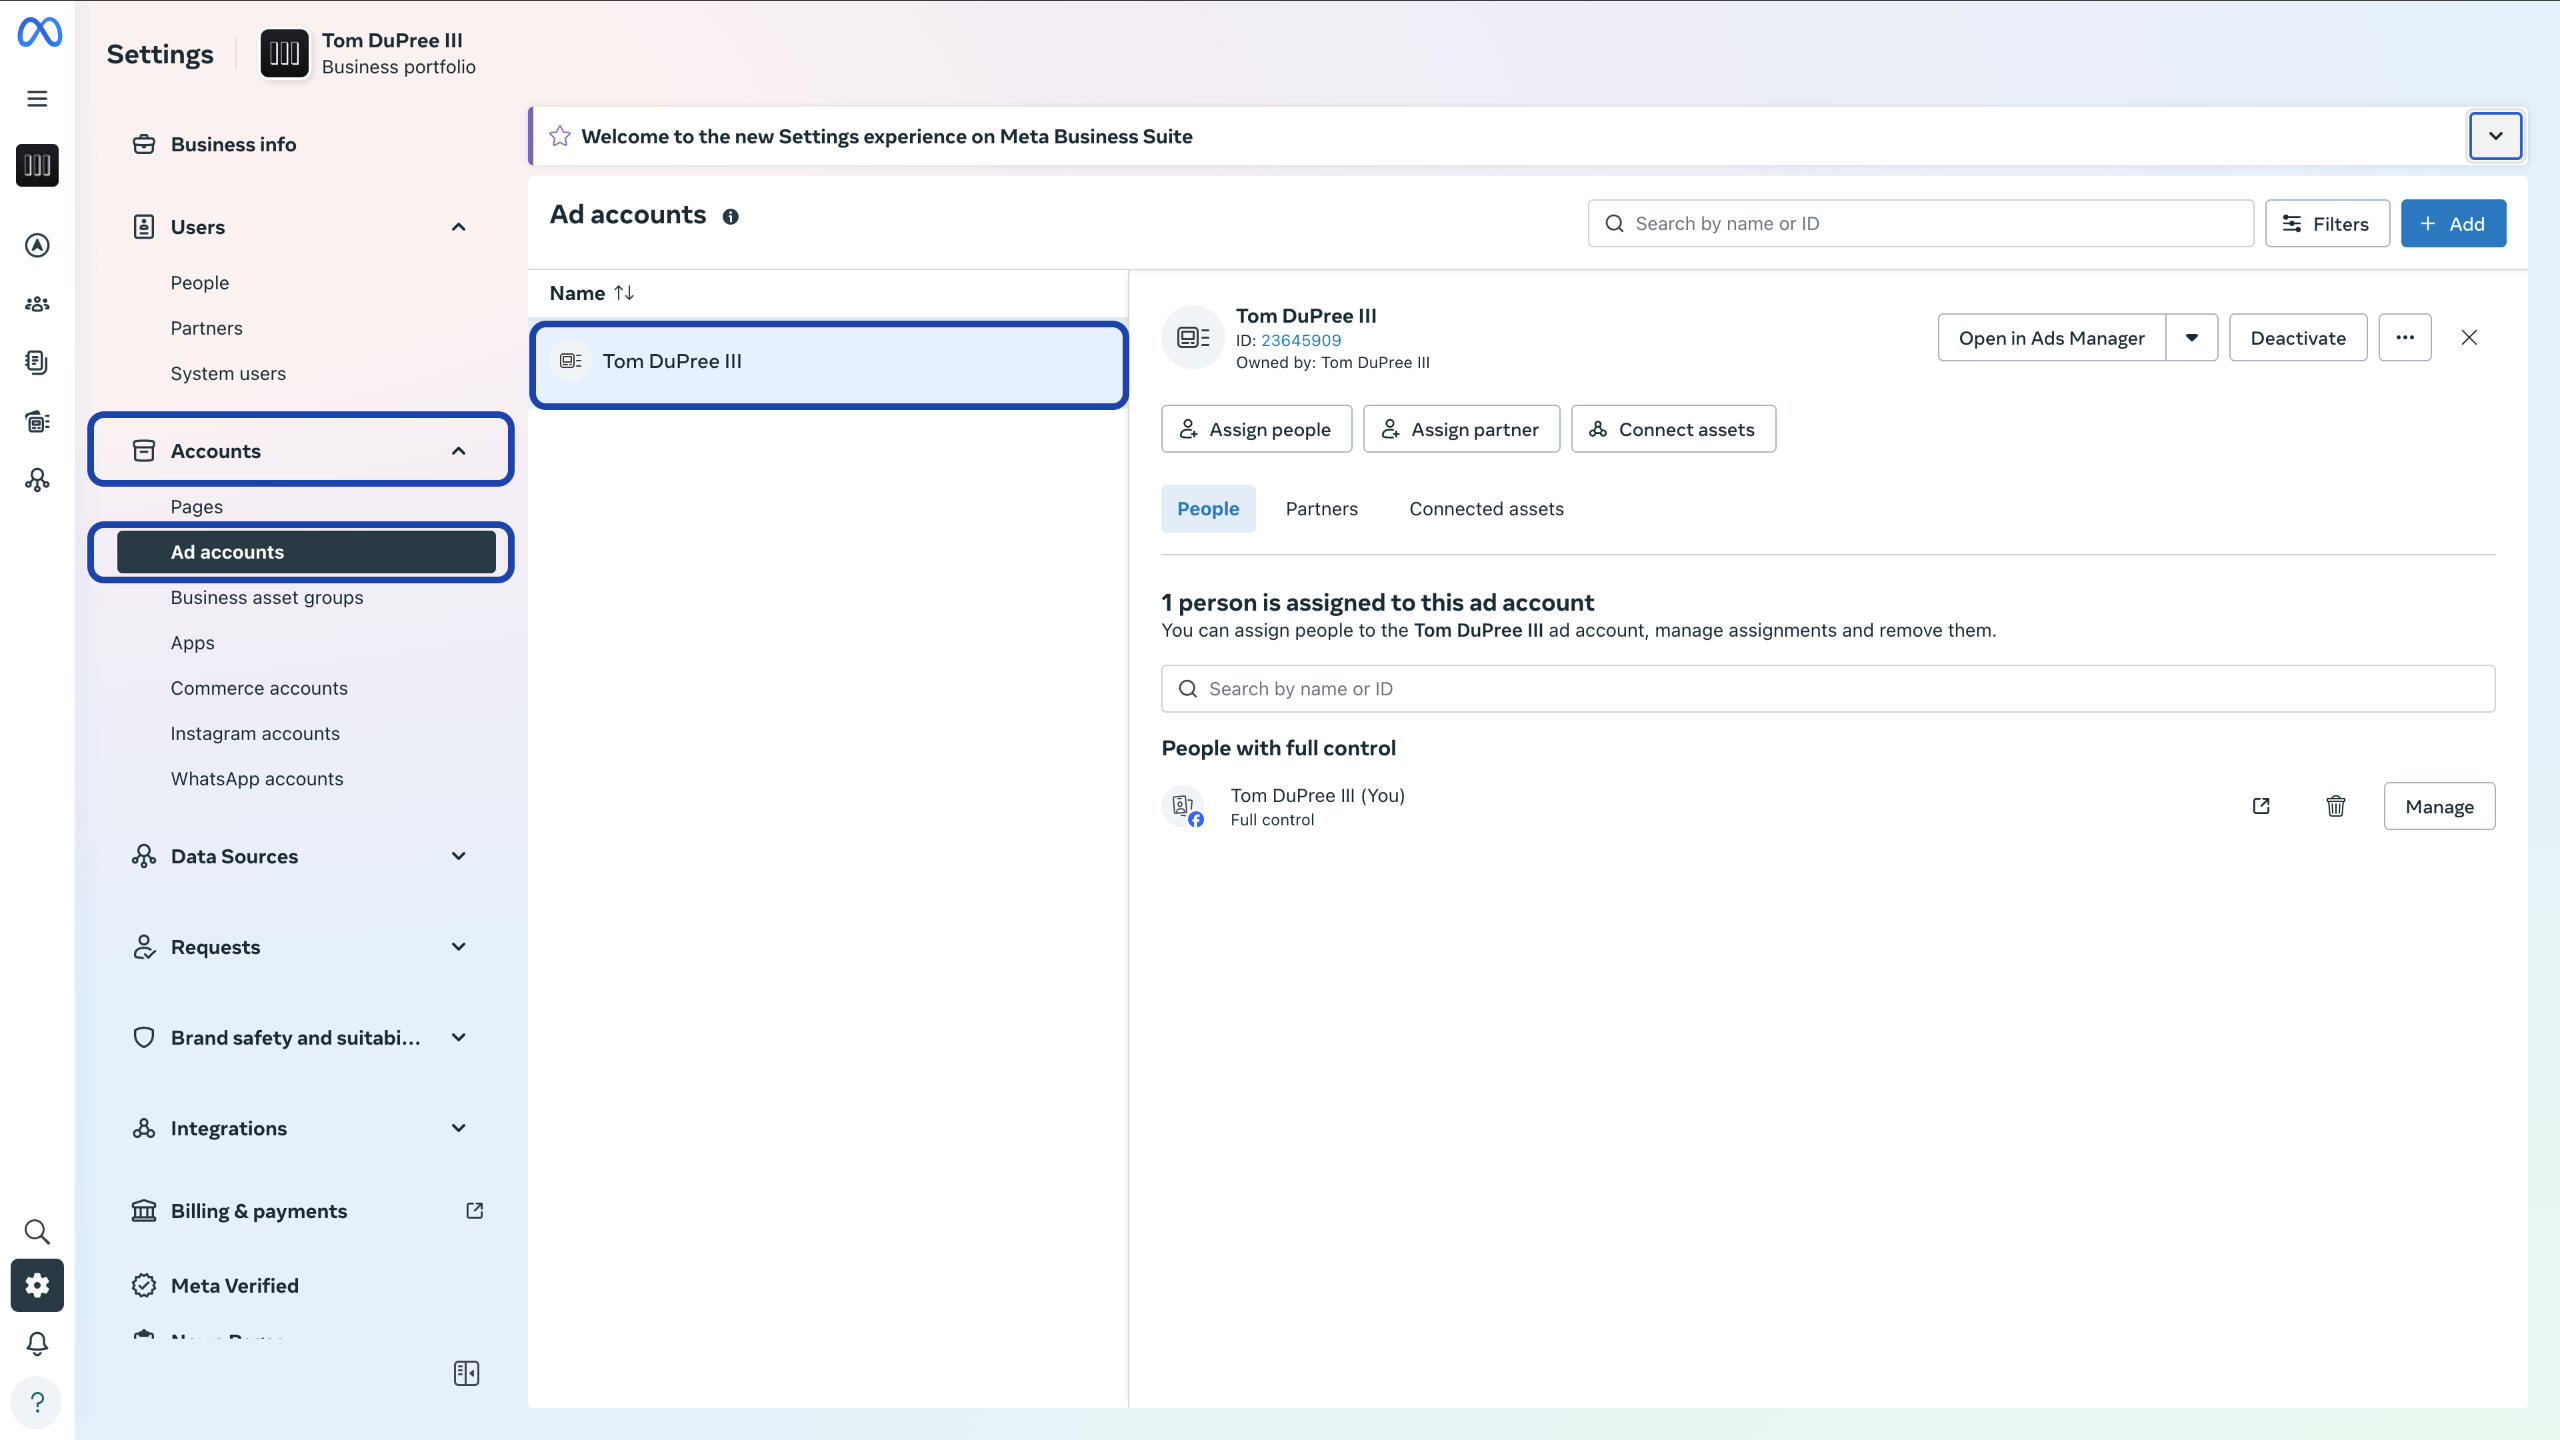Click the help question mark icon
The image size is (2560, 1440).
tap(37, 1402)
